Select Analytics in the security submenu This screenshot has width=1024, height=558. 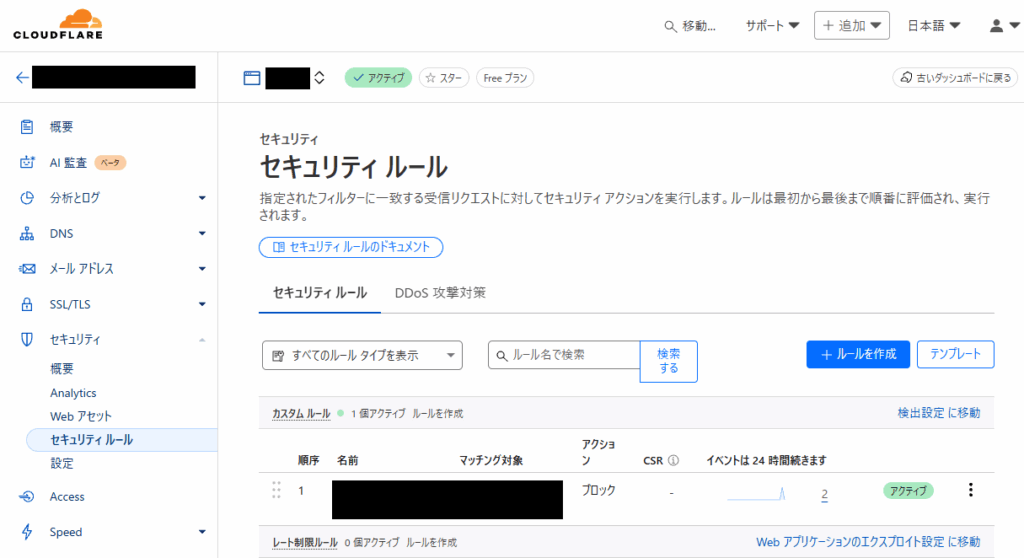tap(73, 393)
